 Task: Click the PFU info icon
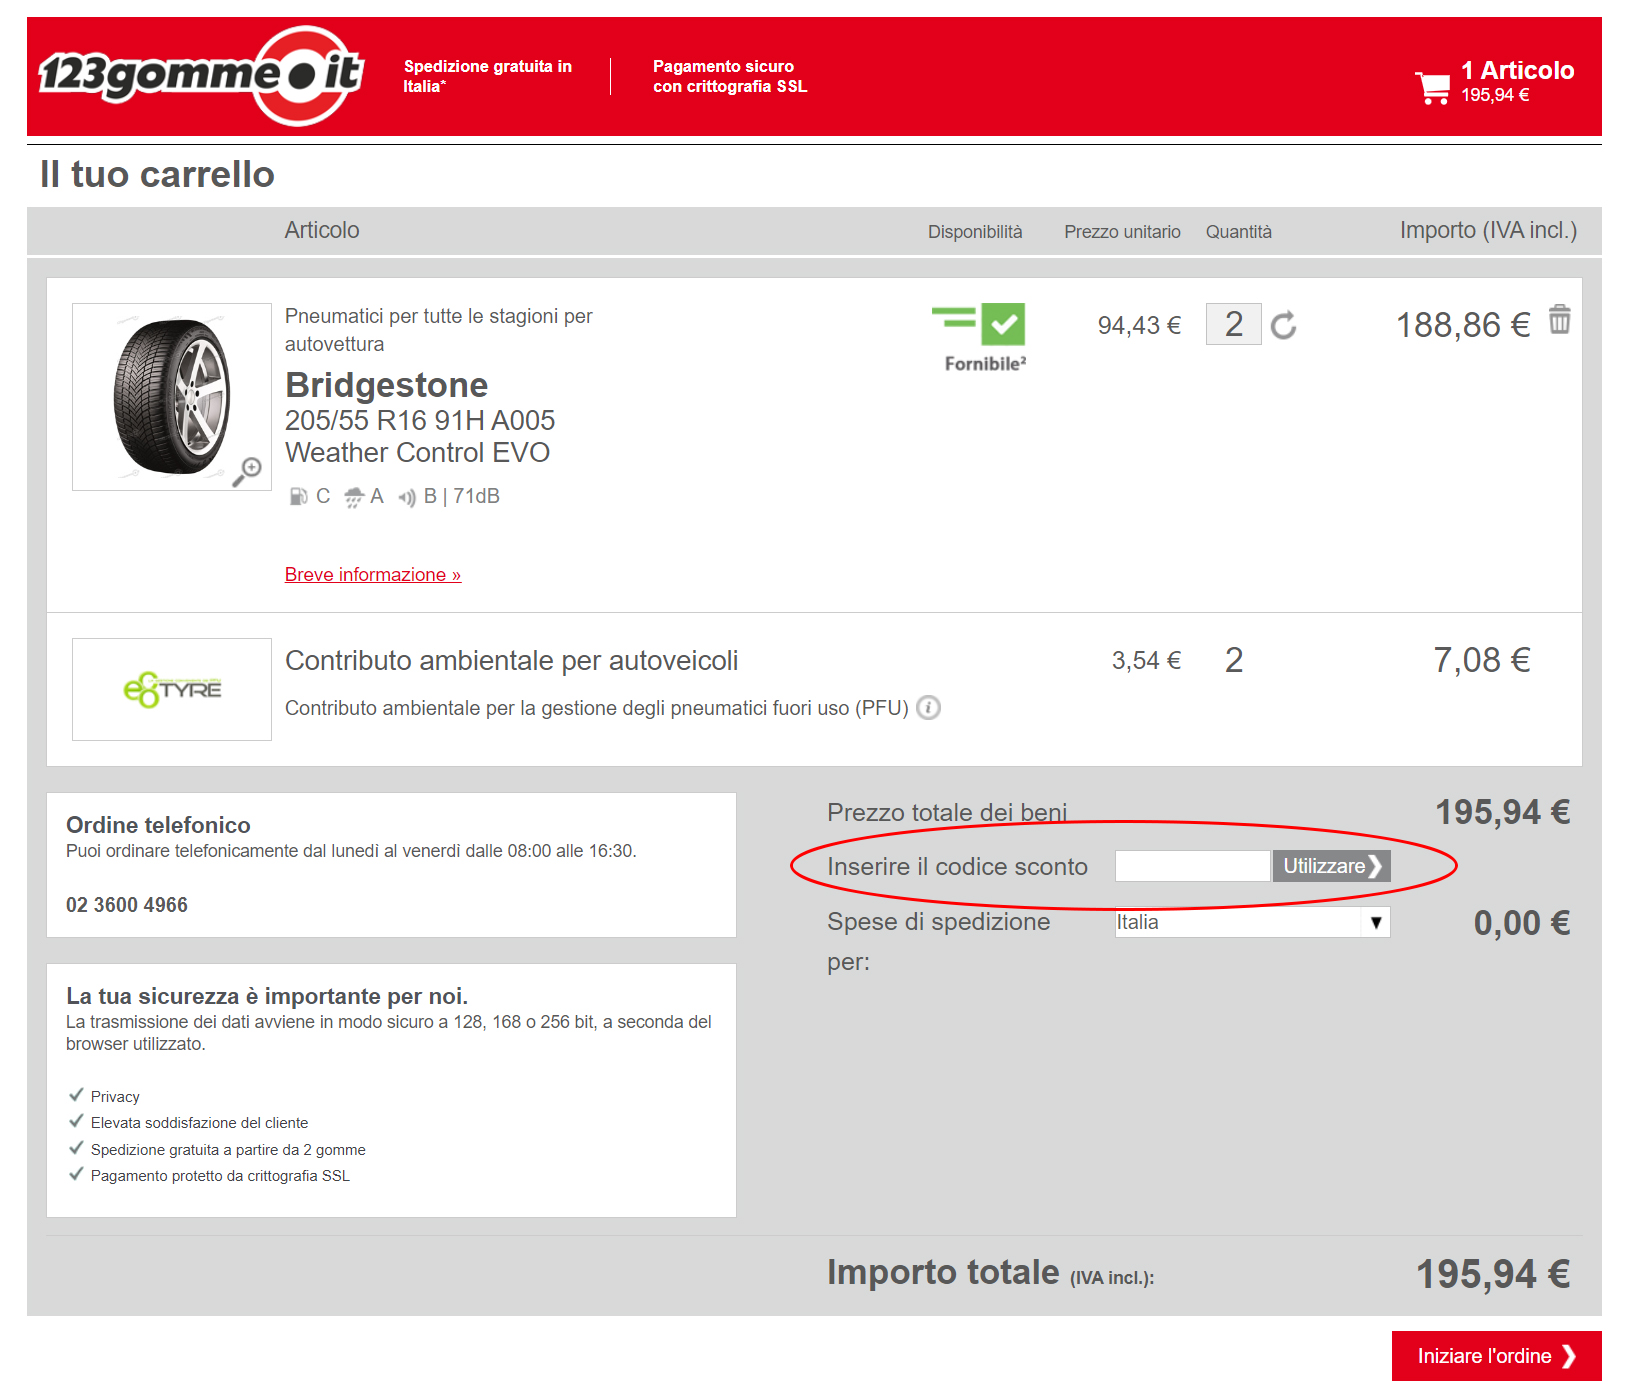[929, 708]
